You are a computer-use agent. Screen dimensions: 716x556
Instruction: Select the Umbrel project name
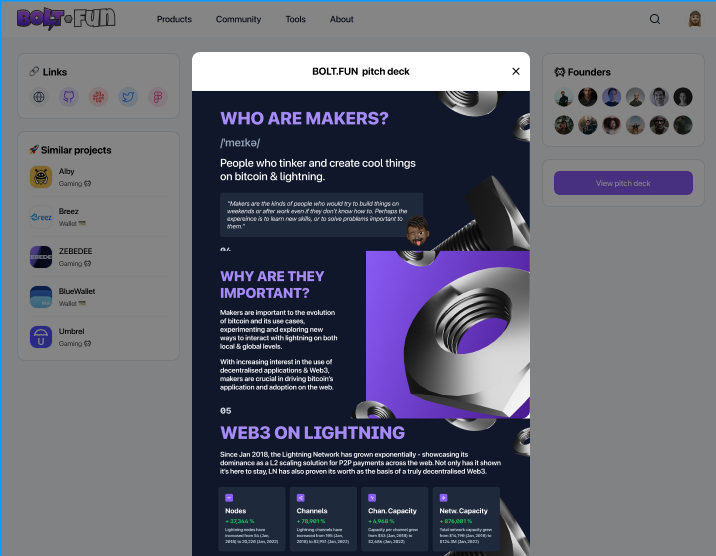tap(71, 331)
